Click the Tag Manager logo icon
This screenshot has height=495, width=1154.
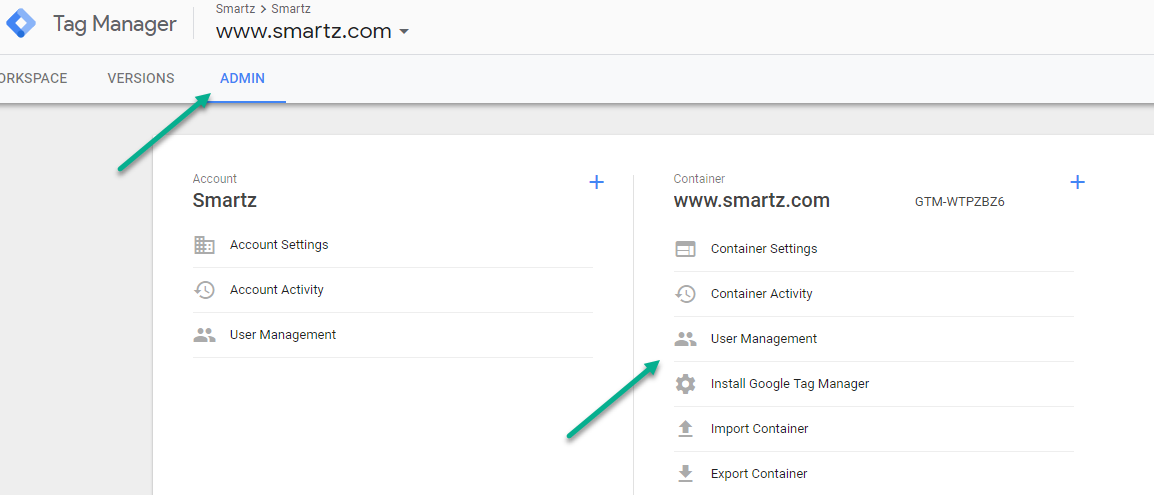pos(21,24)
